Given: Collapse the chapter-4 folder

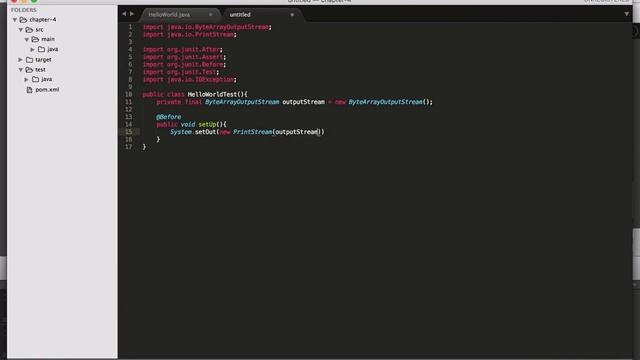Looking at the screenshot, I should [x=15, y=20].
